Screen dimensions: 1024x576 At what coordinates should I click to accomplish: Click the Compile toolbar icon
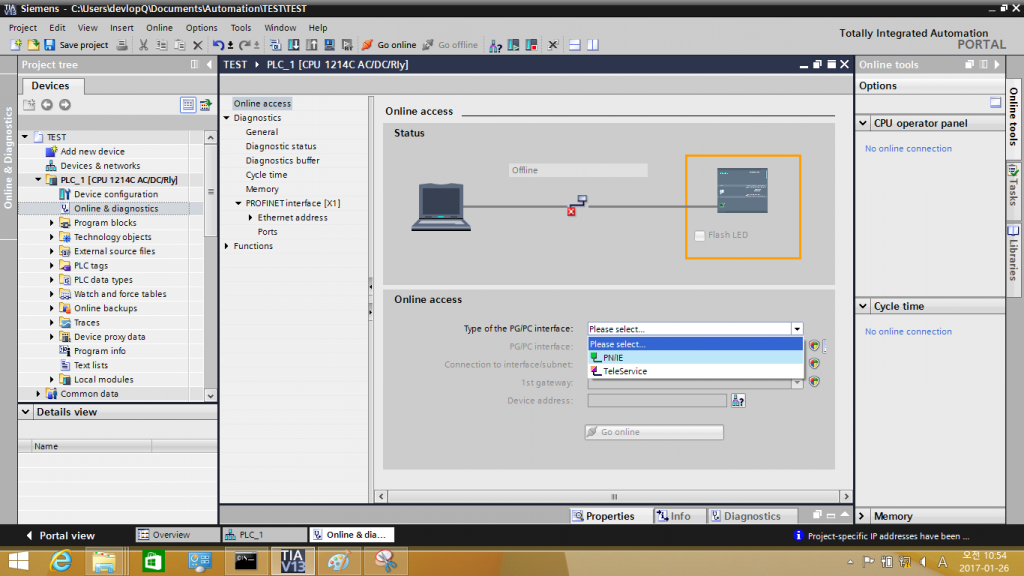click(x=275, y=45)
